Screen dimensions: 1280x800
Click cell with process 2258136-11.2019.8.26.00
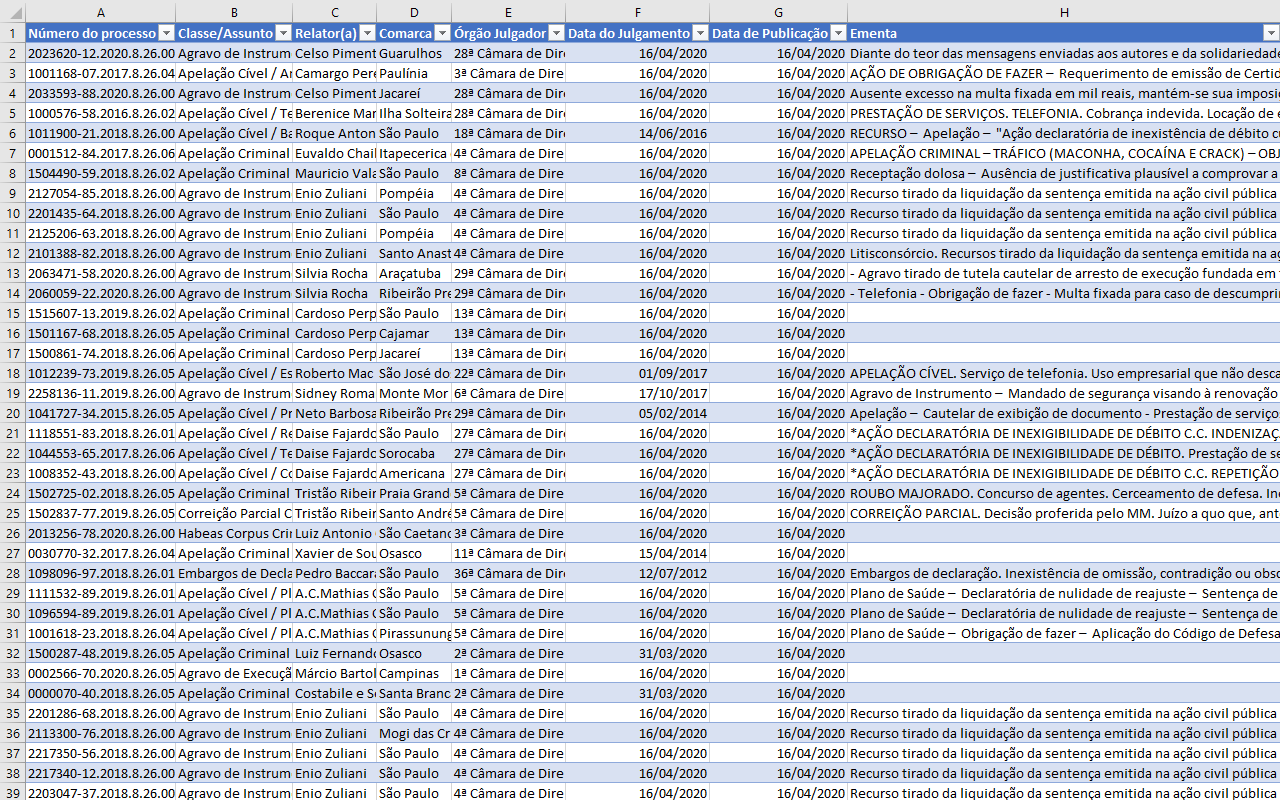(101, 393)
